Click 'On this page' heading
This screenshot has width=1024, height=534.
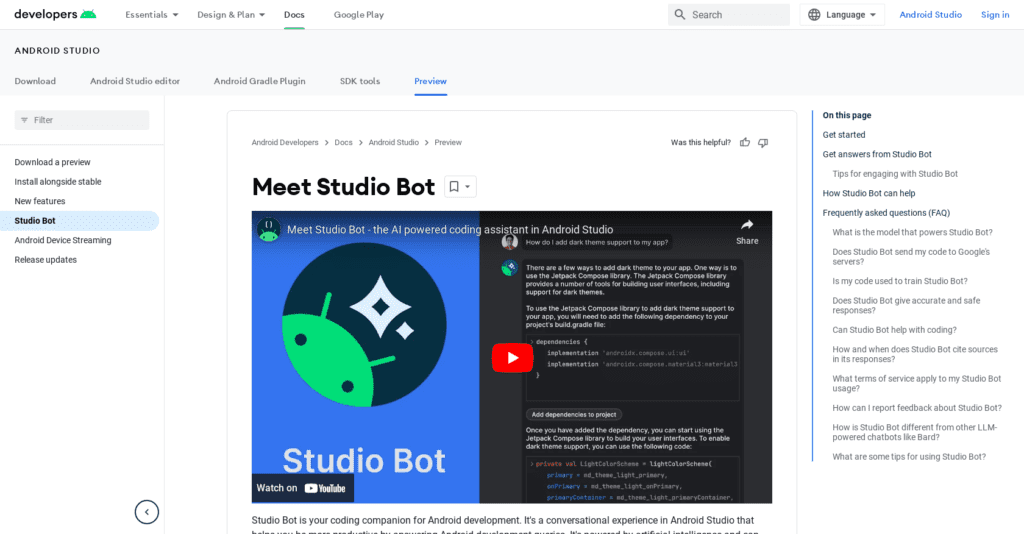coord(846,115)
